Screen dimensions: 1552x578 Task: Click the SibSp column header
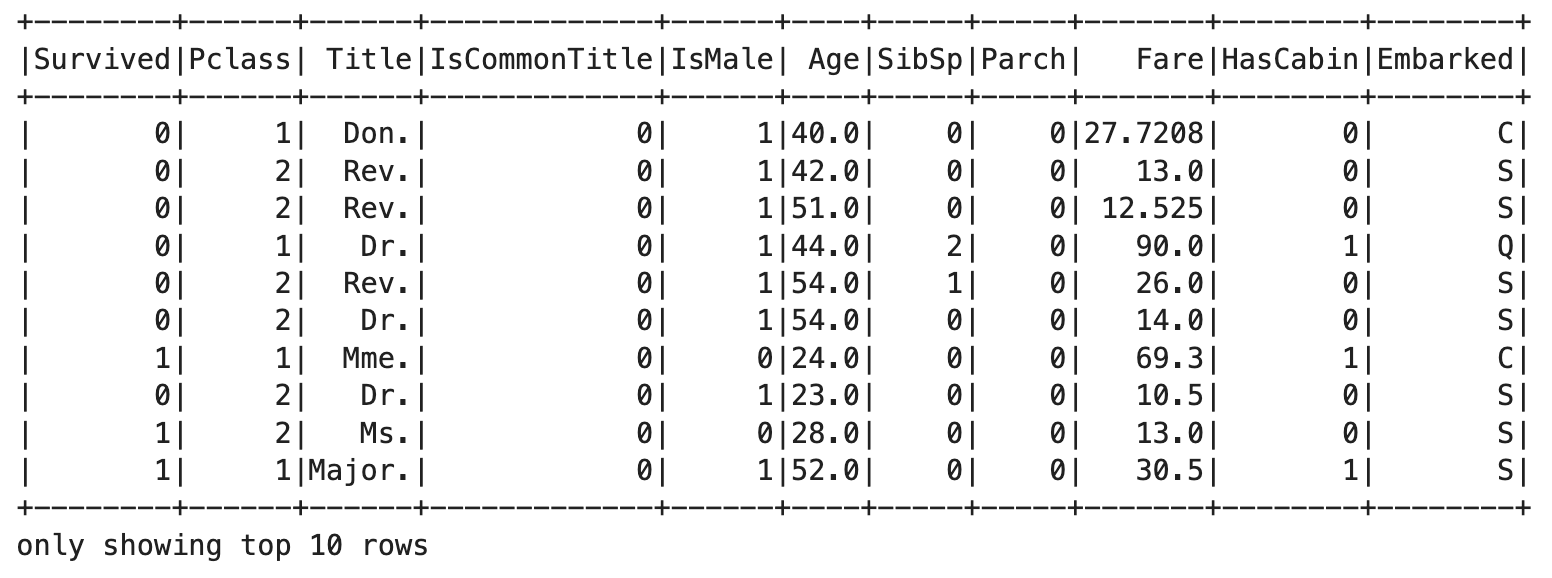coord(920,60)
